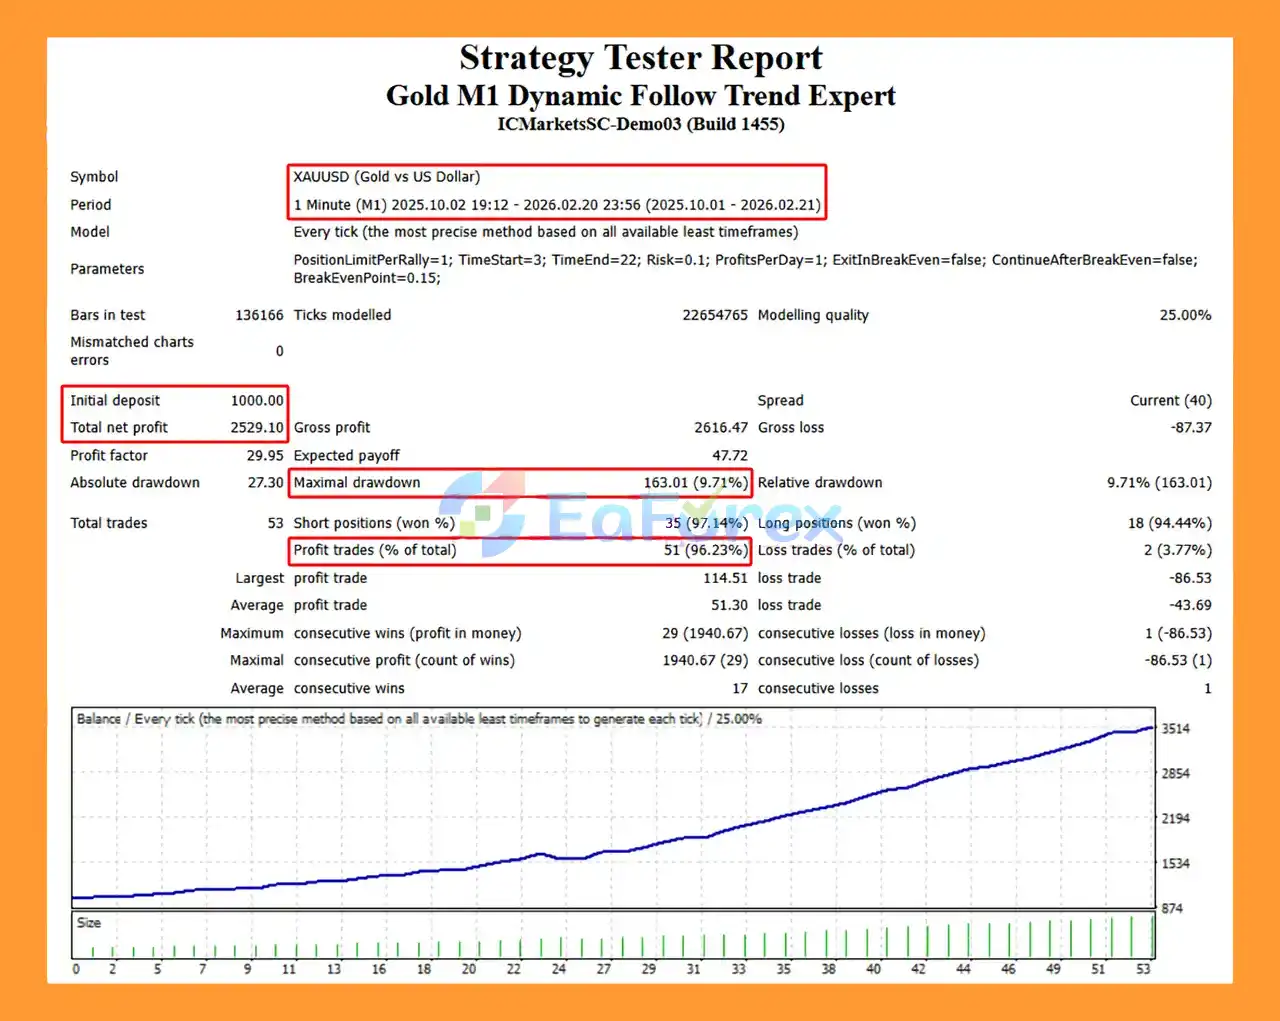Click the Strategy Tester Report title
1280x1021 pixels.
tap(640, 58)
